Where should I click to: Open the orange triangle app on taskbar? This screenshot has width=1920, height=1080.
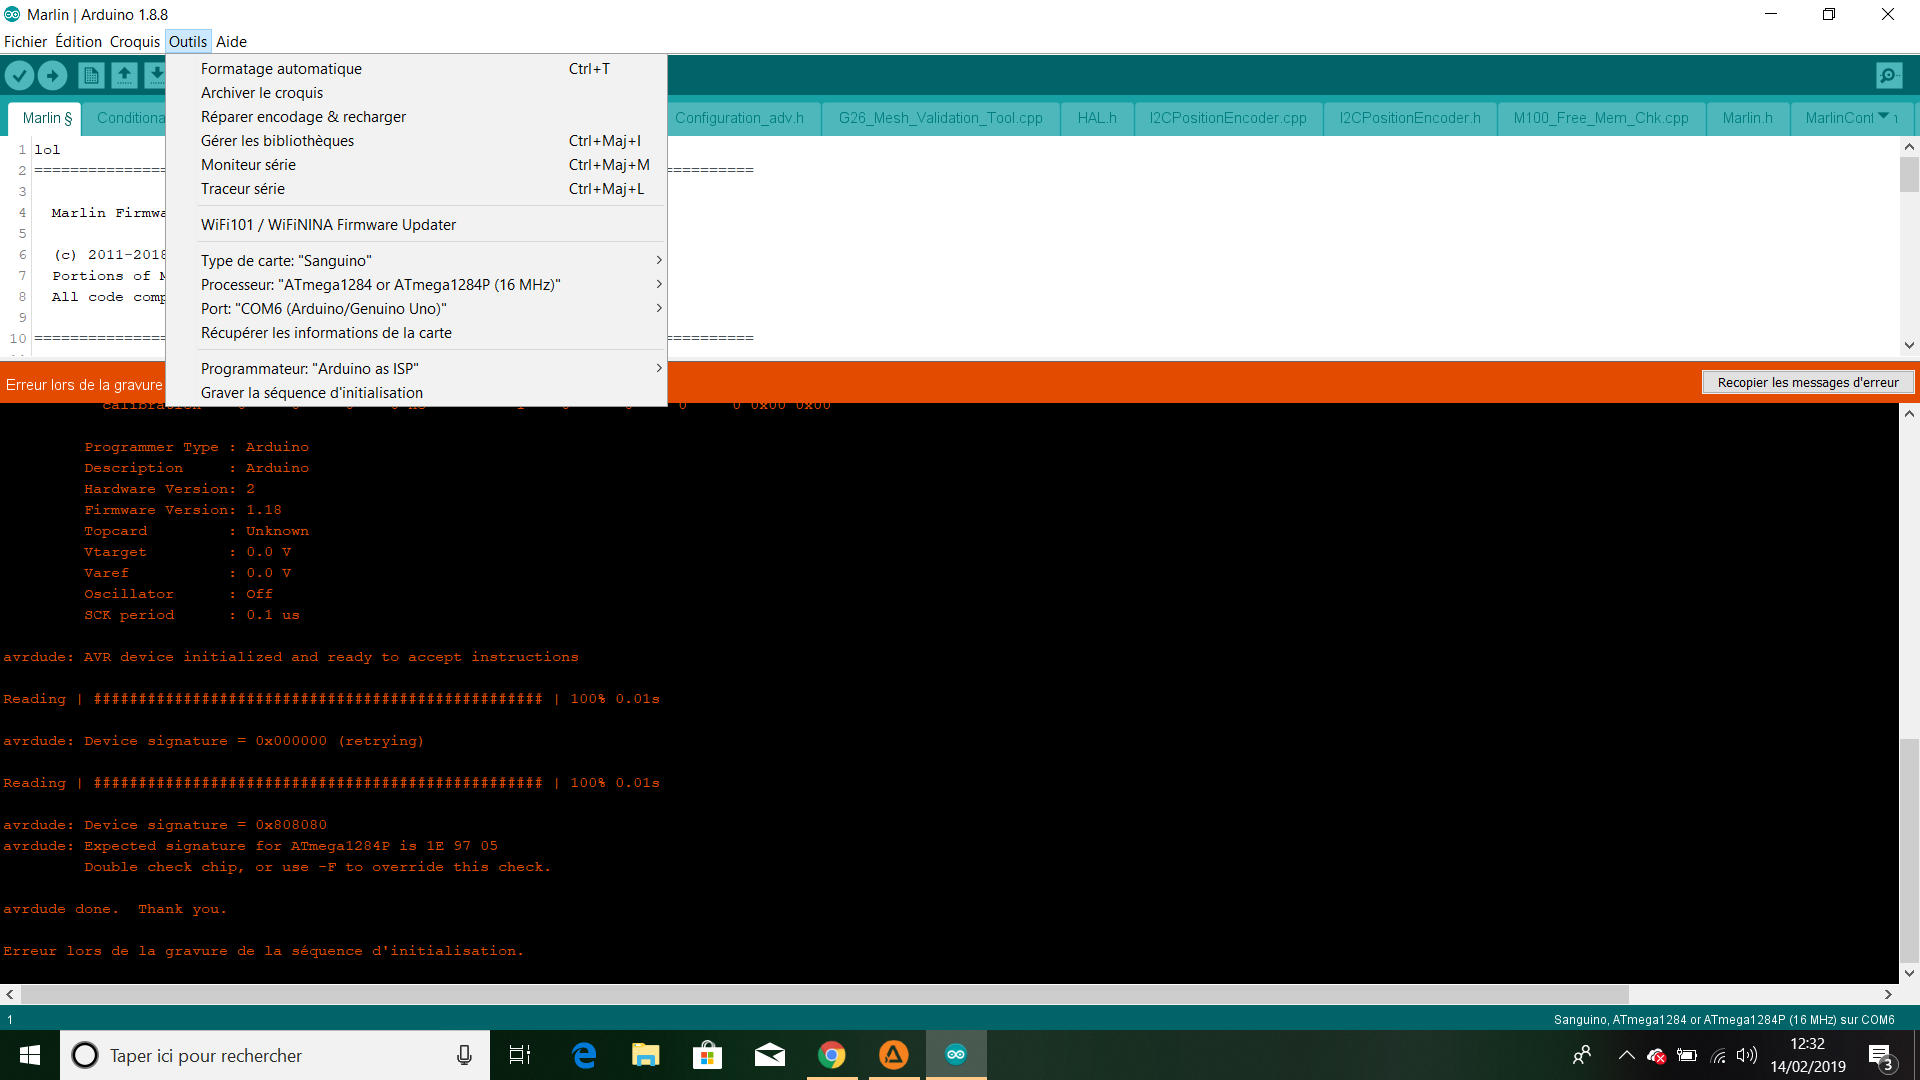[894, 1055]
